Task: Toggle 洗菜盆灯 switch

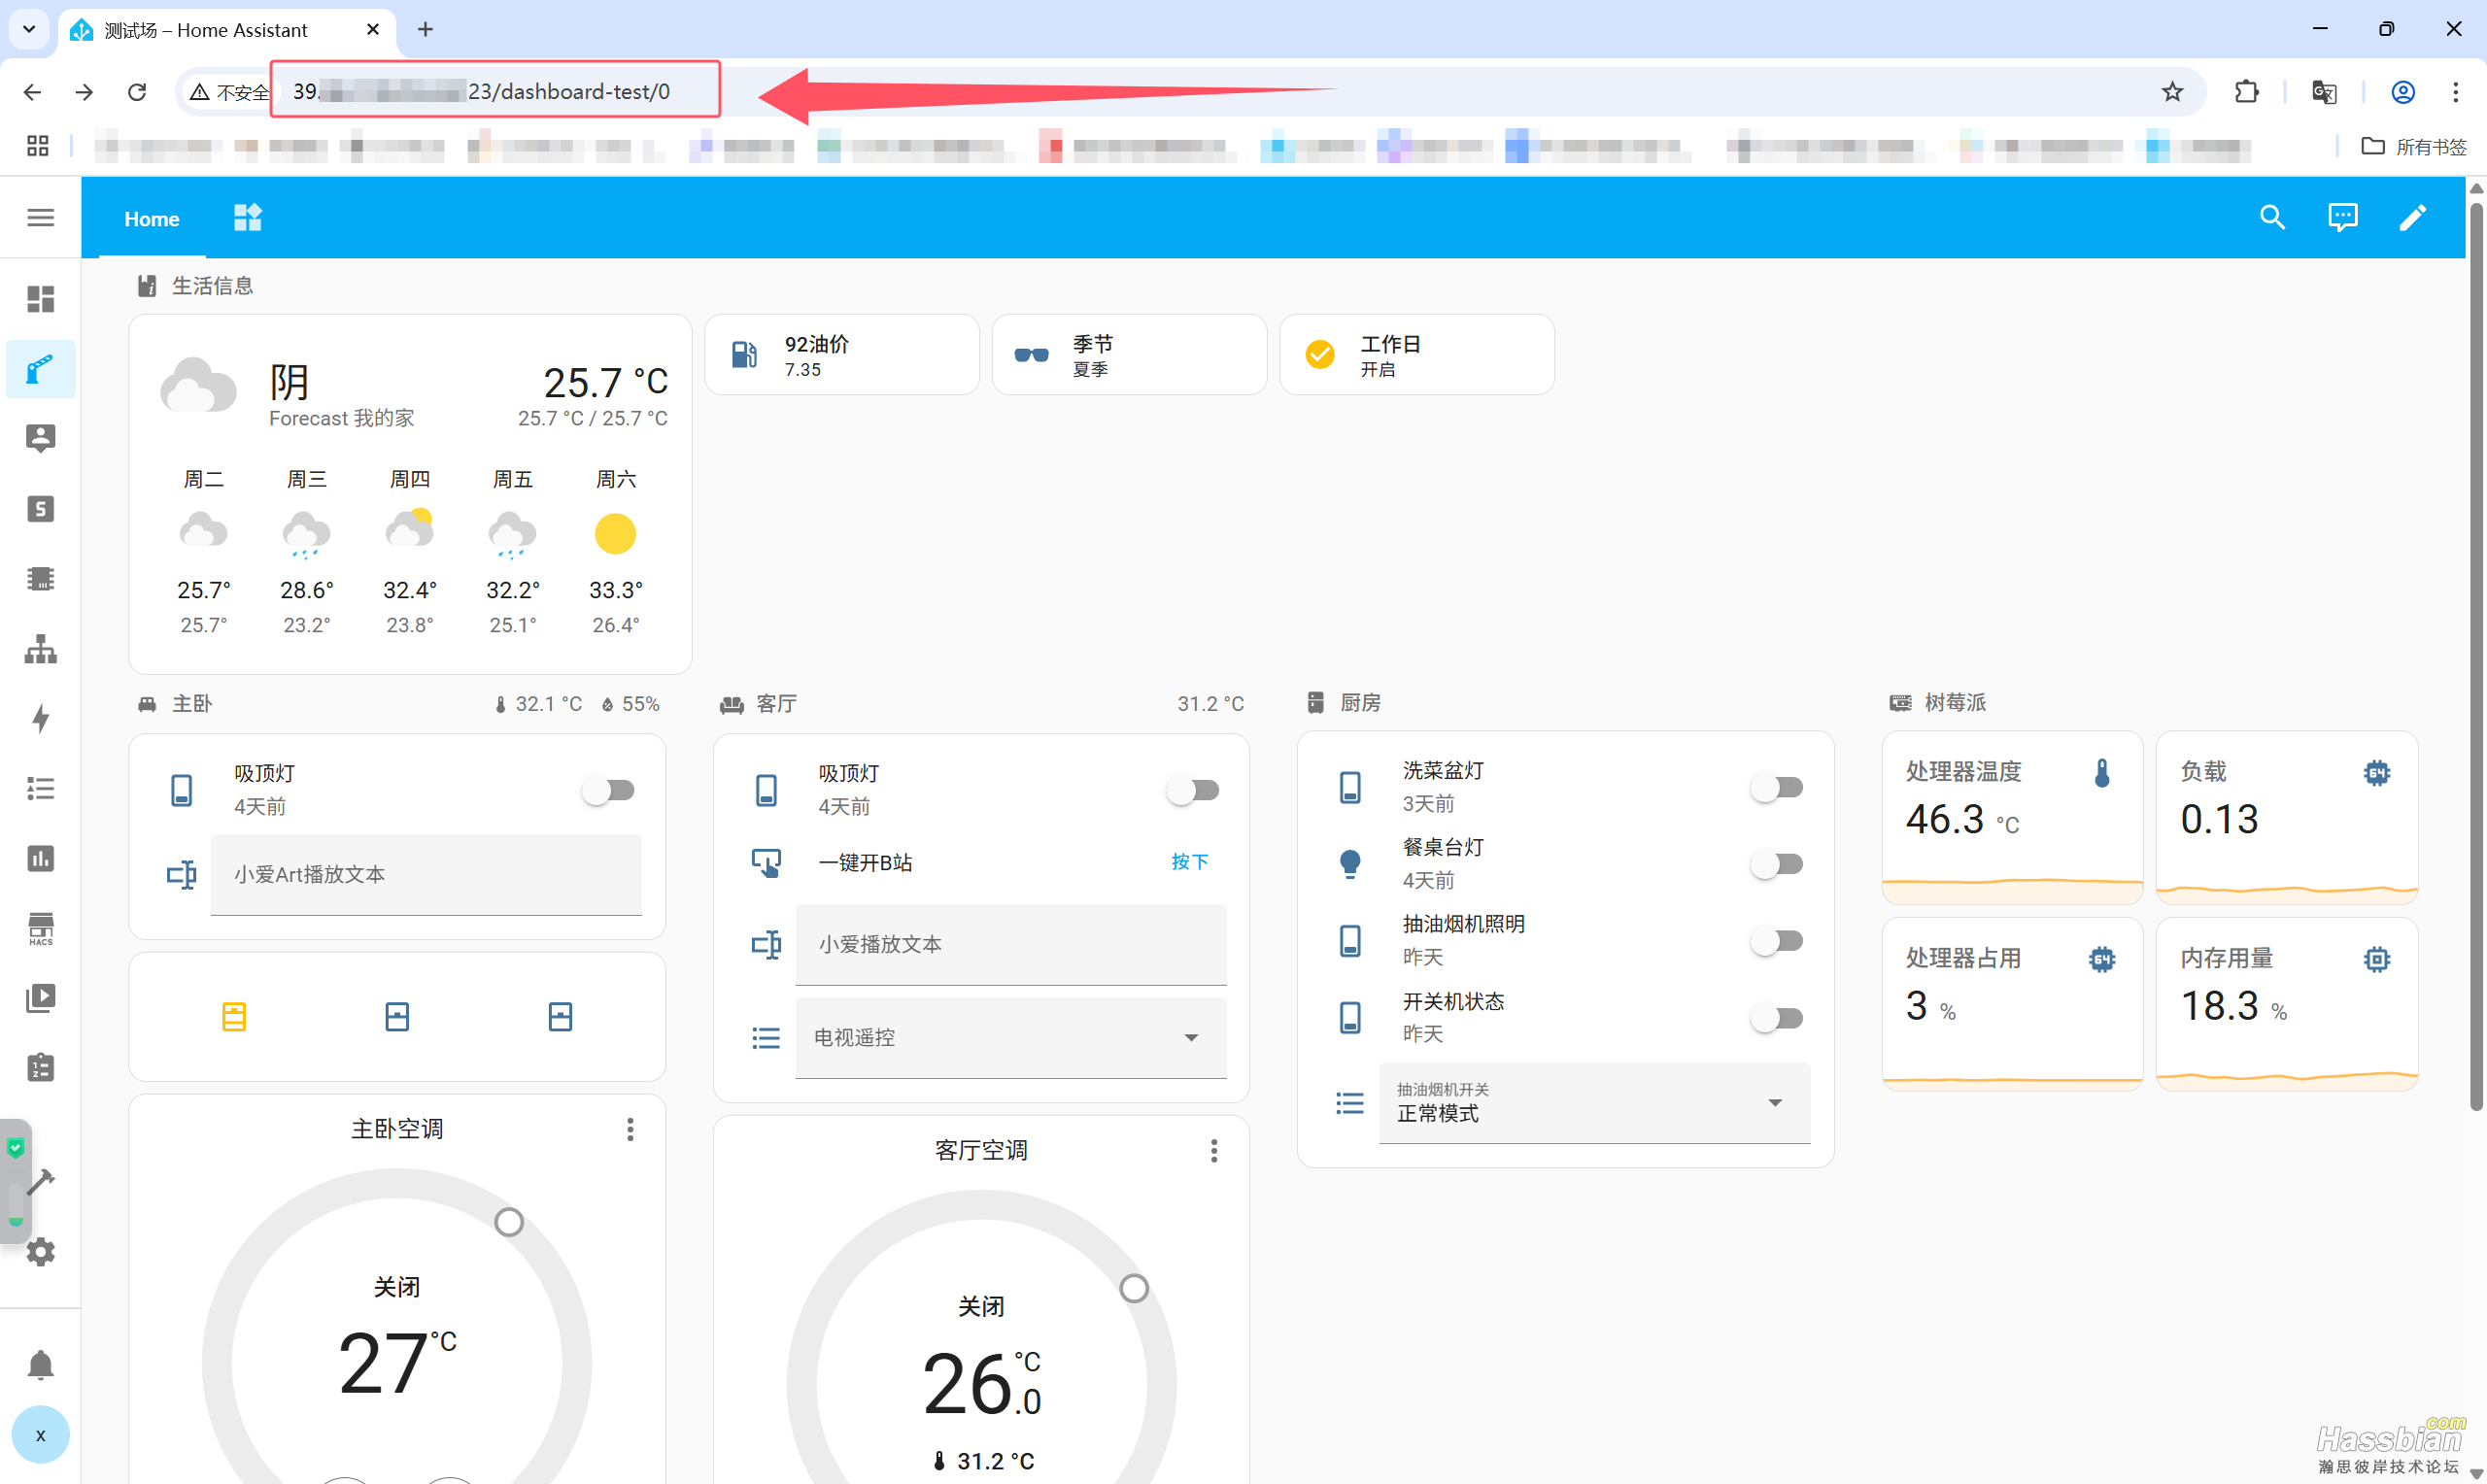Action: (1777, 787)
